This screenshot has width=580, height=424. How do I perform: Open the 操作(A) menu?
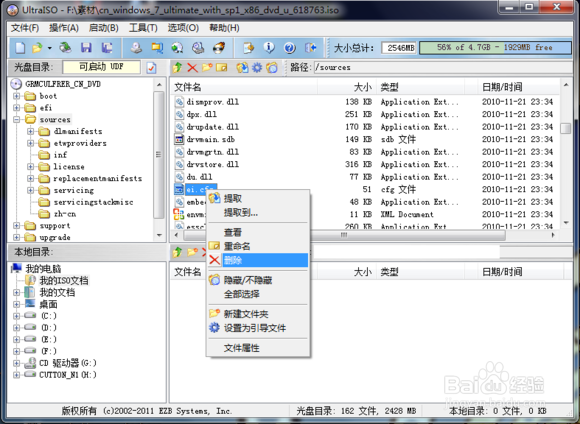[x=64, y=28]
